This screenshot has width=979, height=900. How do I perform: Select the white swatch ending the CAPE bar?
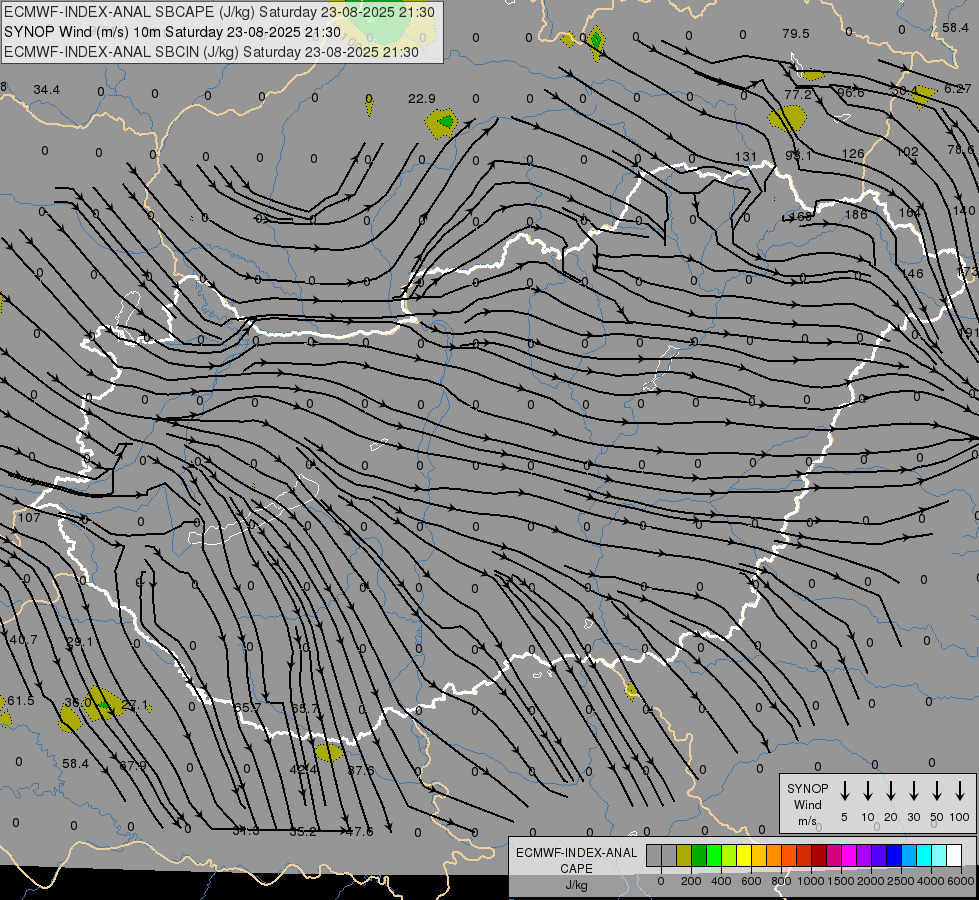(954, 855)
